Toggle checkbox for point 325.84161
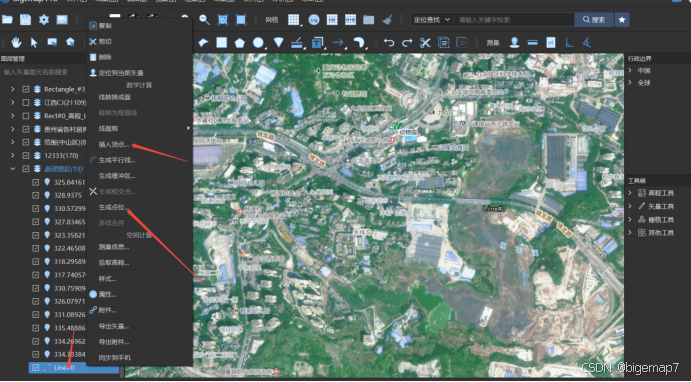The height and width of the screenshot is (382, 691). pyautogui.click(x=36, y=182)
